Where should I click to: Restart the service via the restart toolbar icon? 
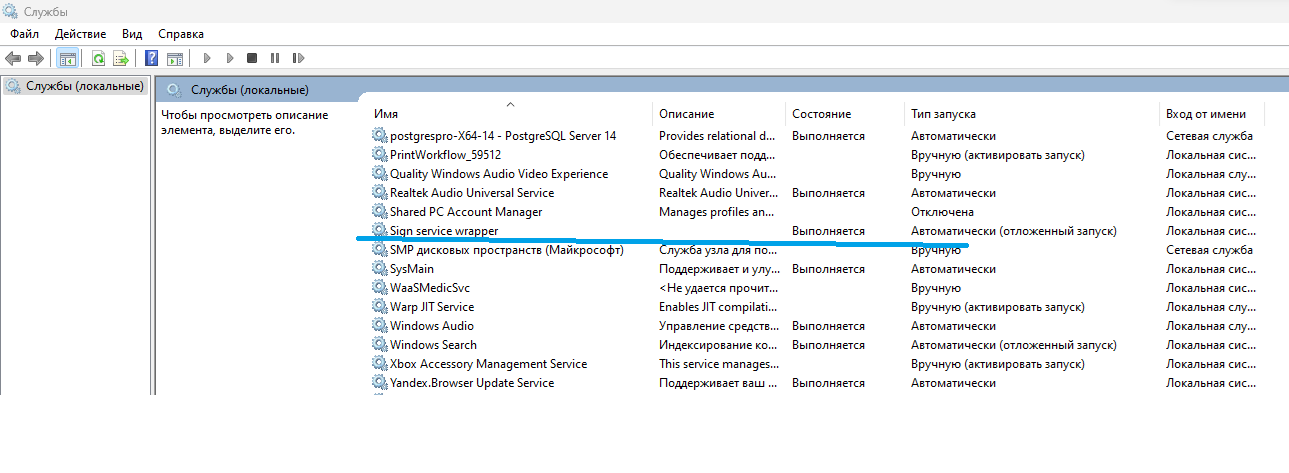[299, 59]
